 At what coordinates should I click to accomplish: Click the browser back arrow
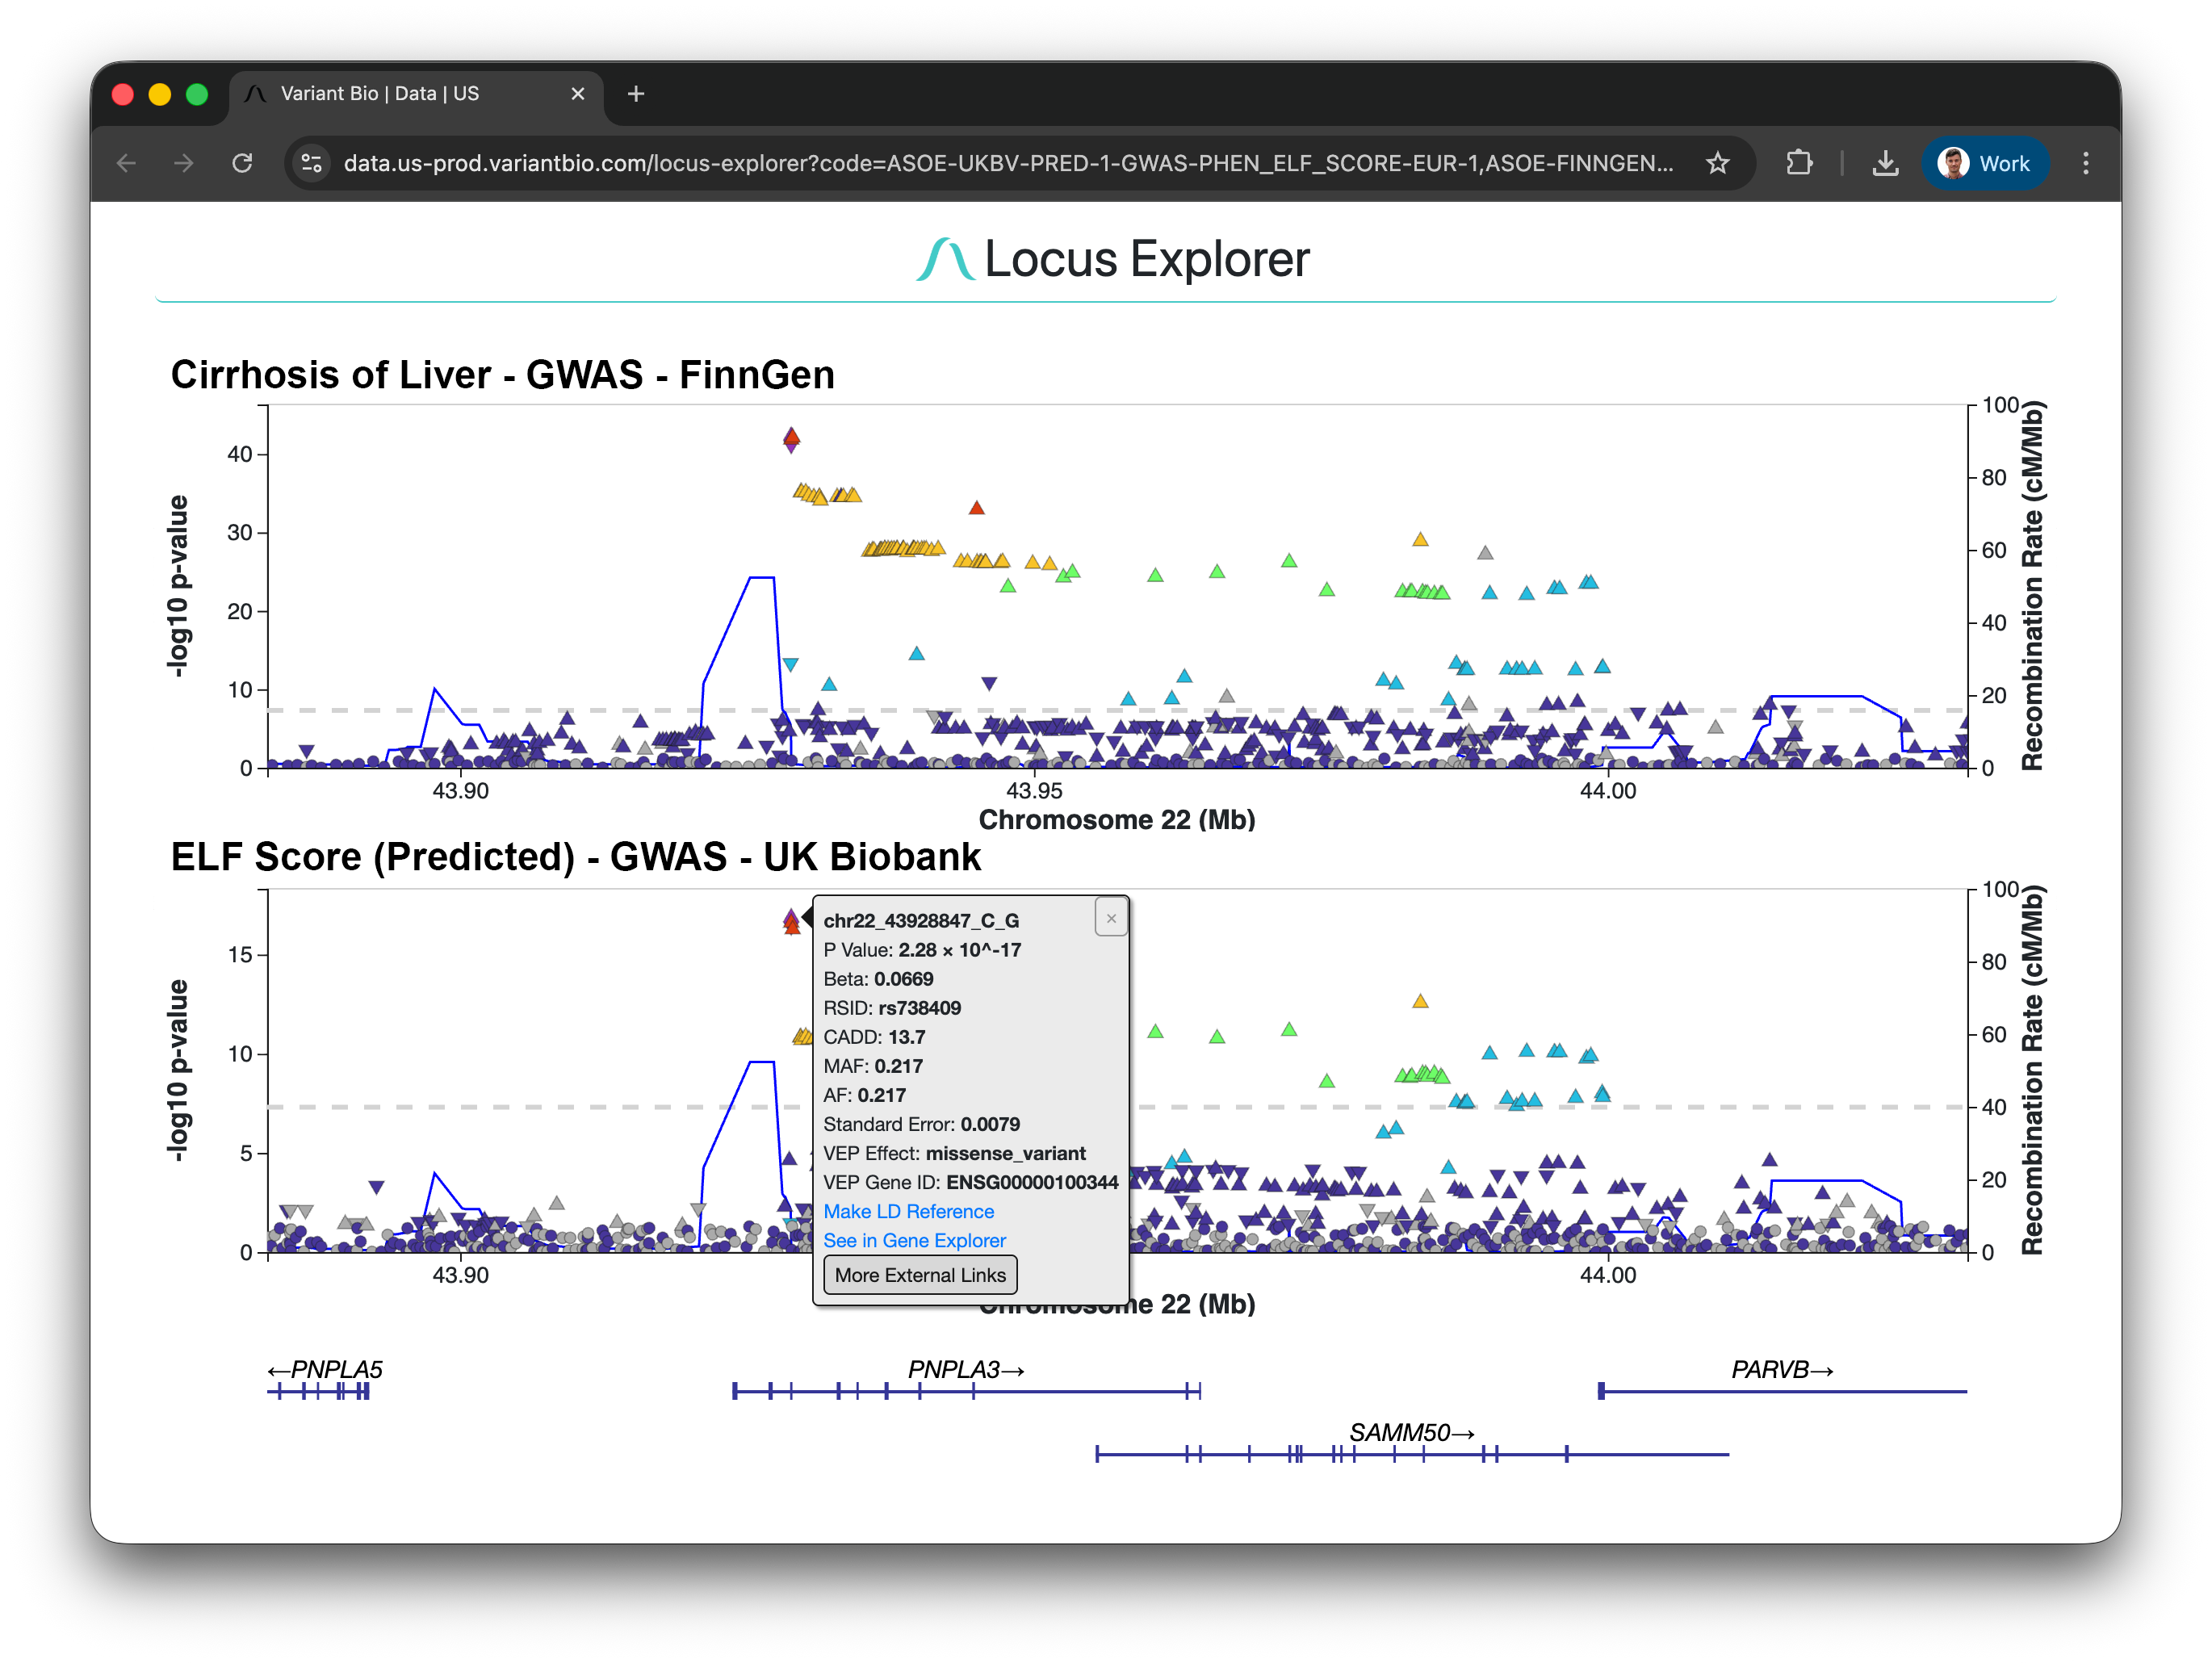pyautogui.click(x=124, y=163)
